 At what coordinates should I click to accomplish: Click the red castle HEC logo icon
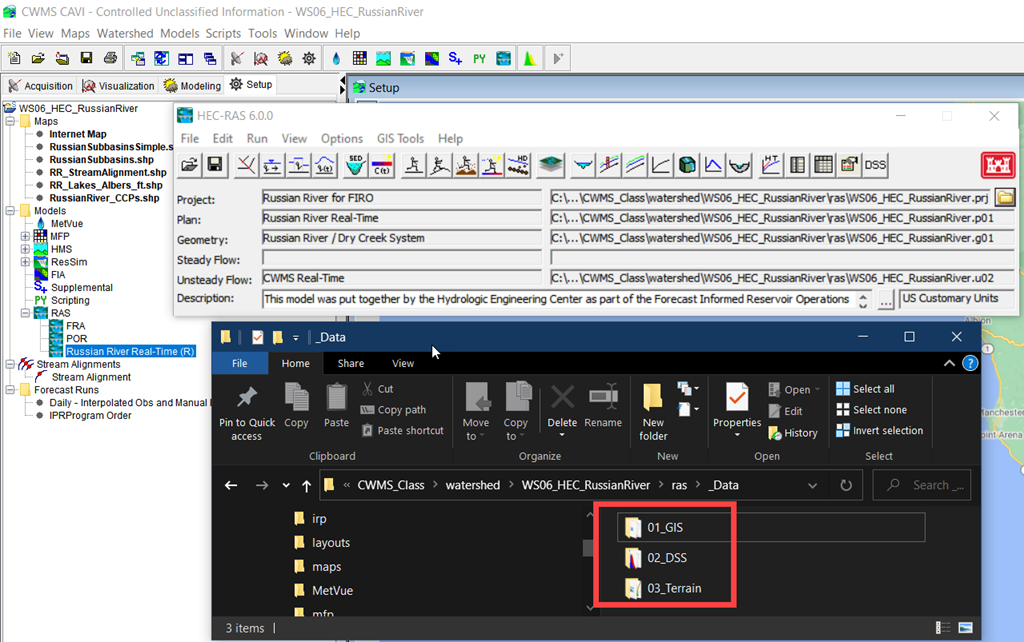(997, 165)
